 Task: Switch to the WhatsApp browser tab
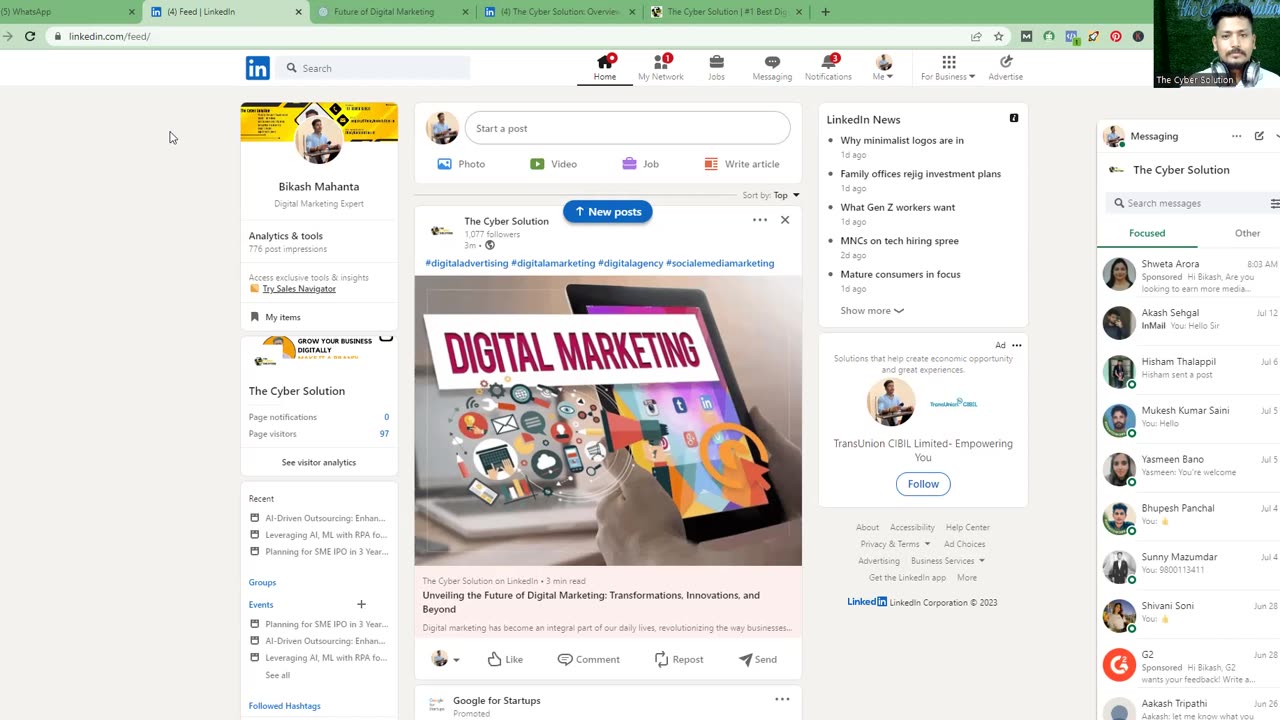[x=67, y=12]
